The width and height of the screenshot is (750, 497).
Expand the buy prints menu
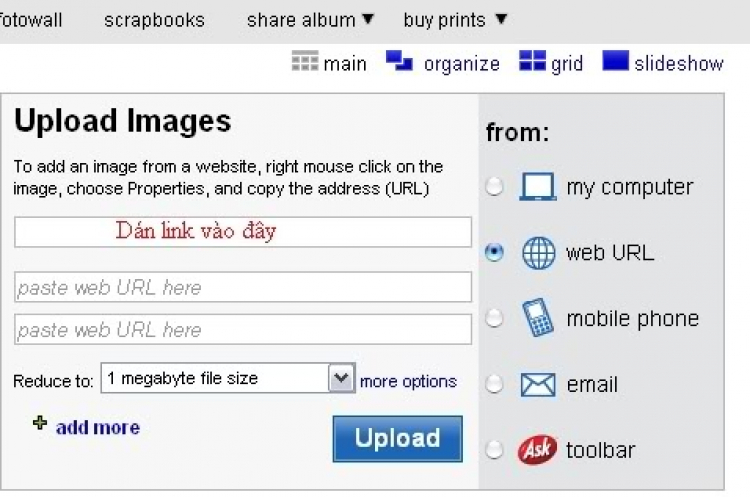[x=454, y=20]
